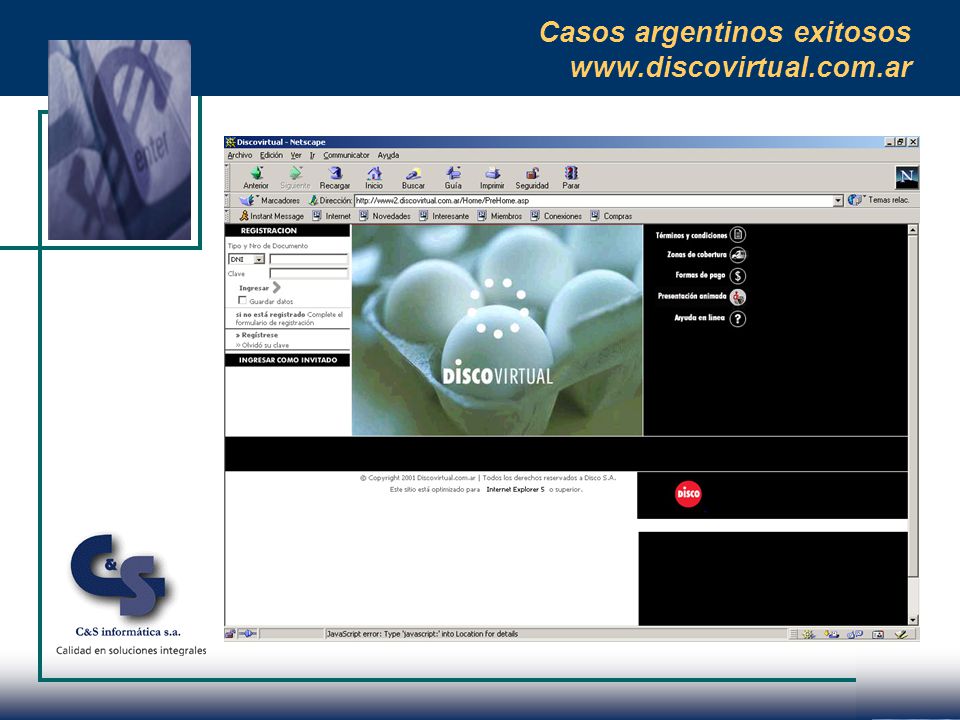Click the vertical scrollbar thumb
The height and width of the screenshot is (720, 960).
coord(913,406)
